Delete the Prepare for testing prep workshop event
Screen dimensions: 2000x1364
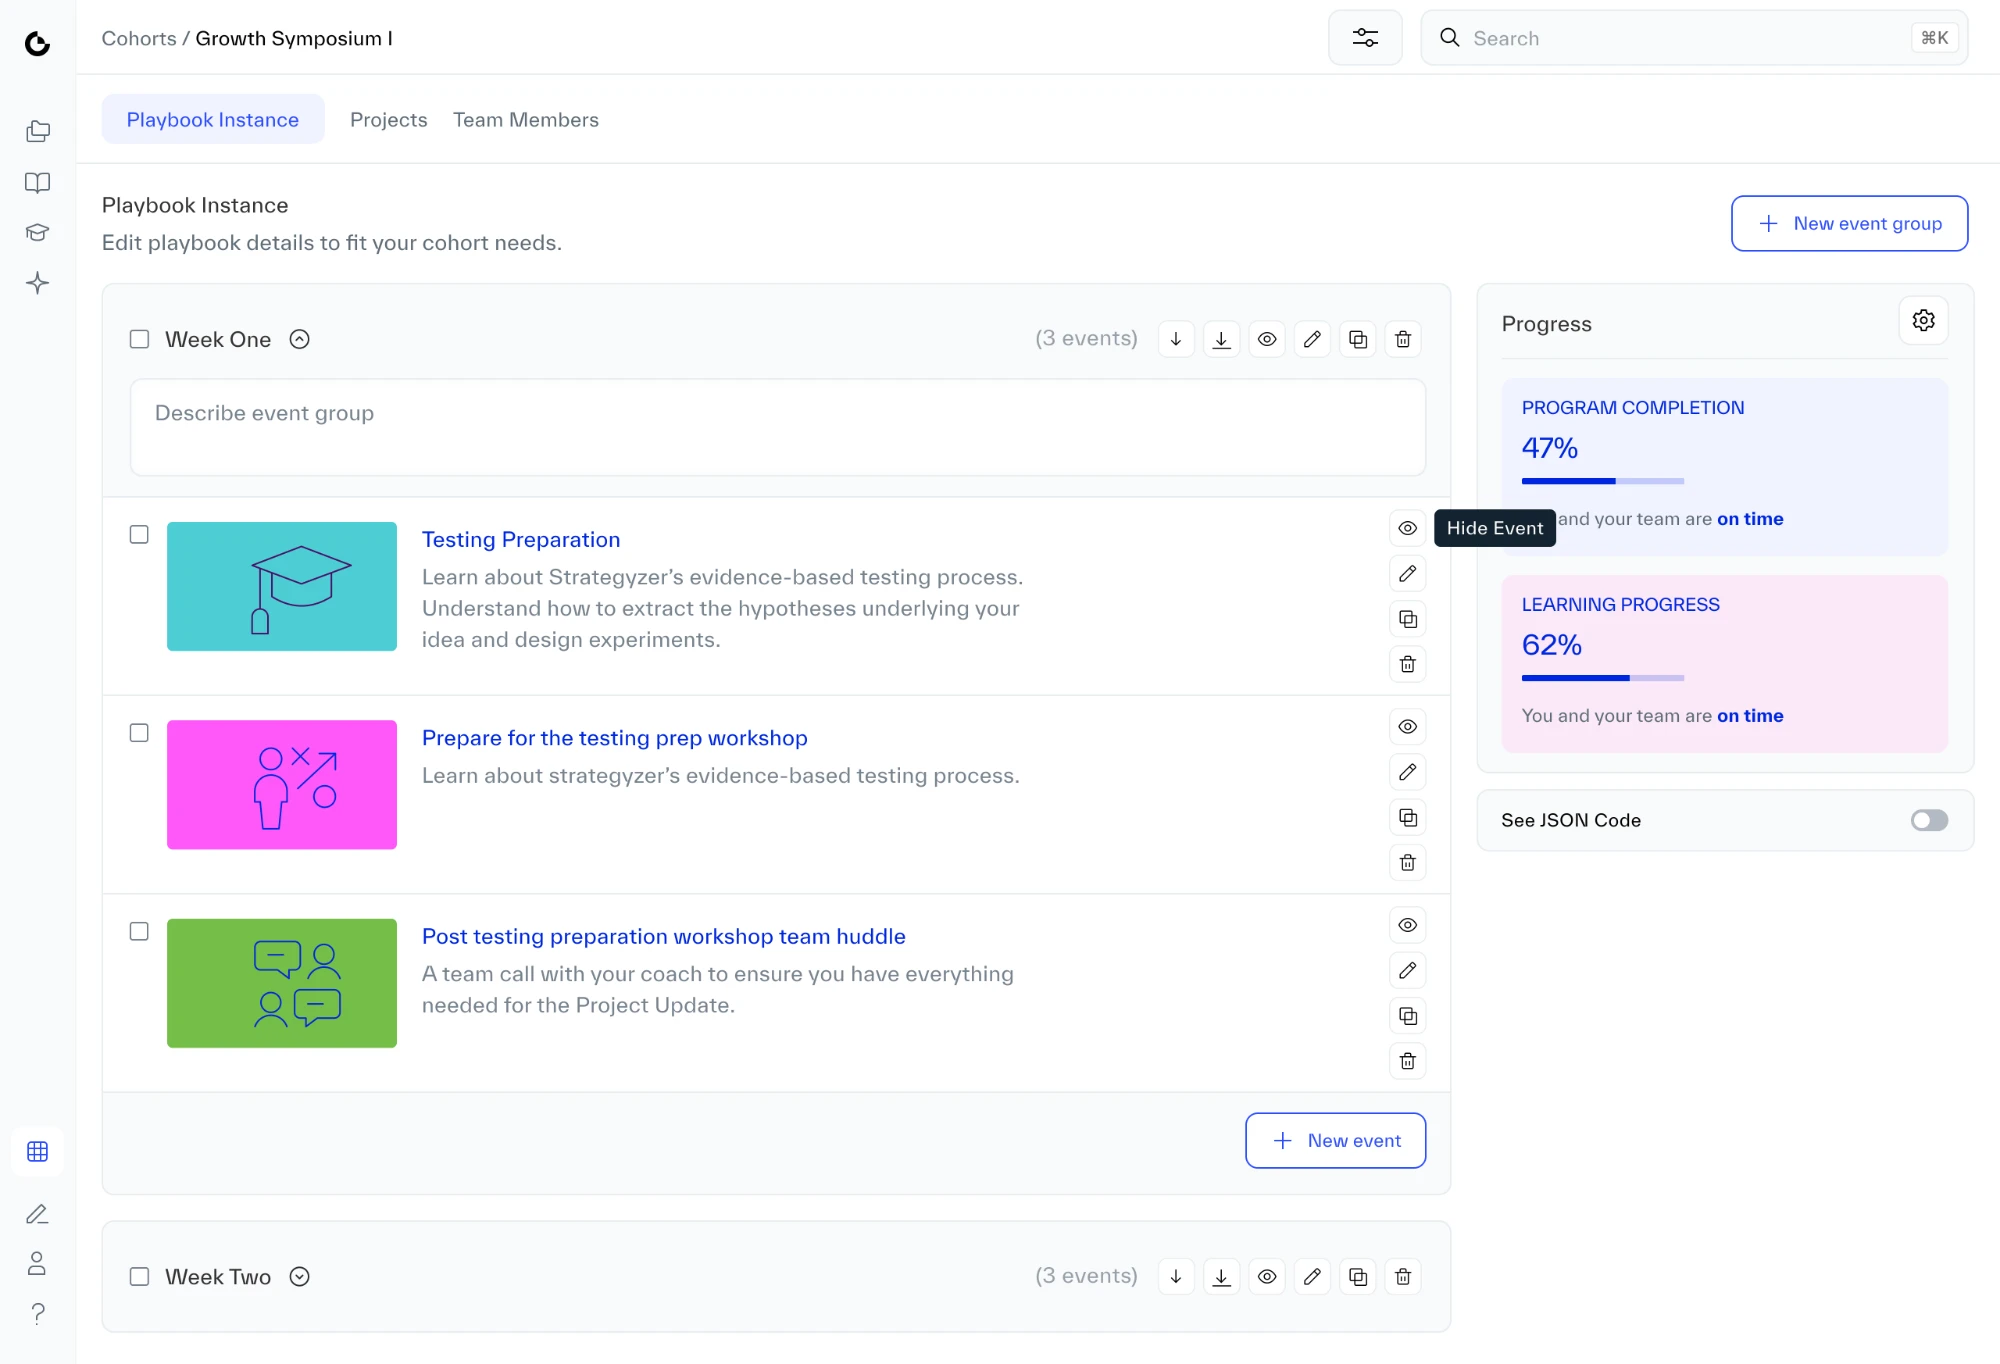[1408, 862]
